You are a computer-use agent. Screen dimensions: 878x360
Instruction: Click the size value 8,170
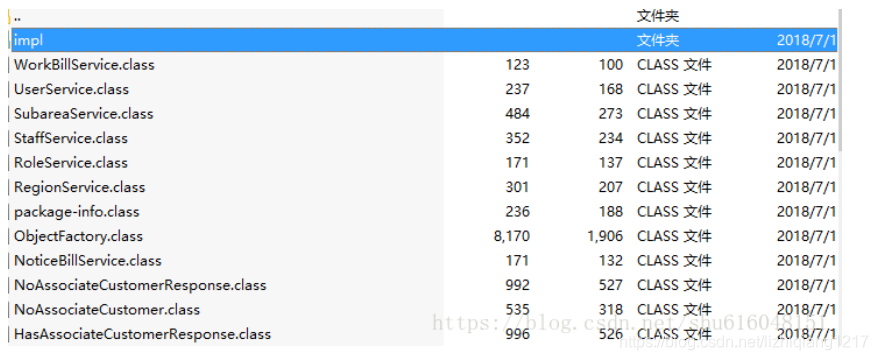[x=511, y=237]
